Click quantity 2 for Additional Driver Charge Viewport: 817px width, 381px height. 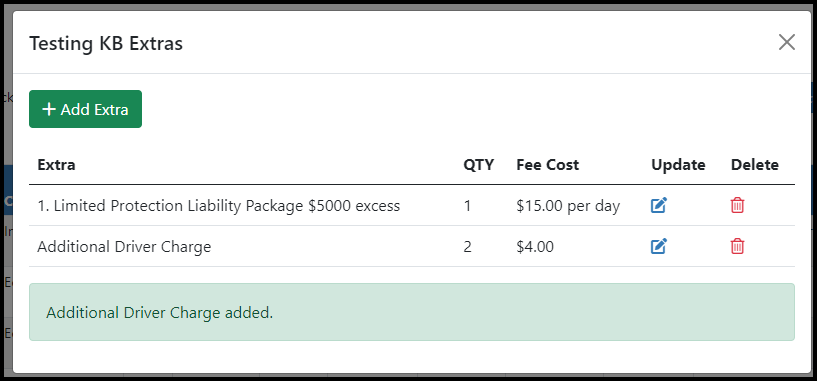click(467, 247)
